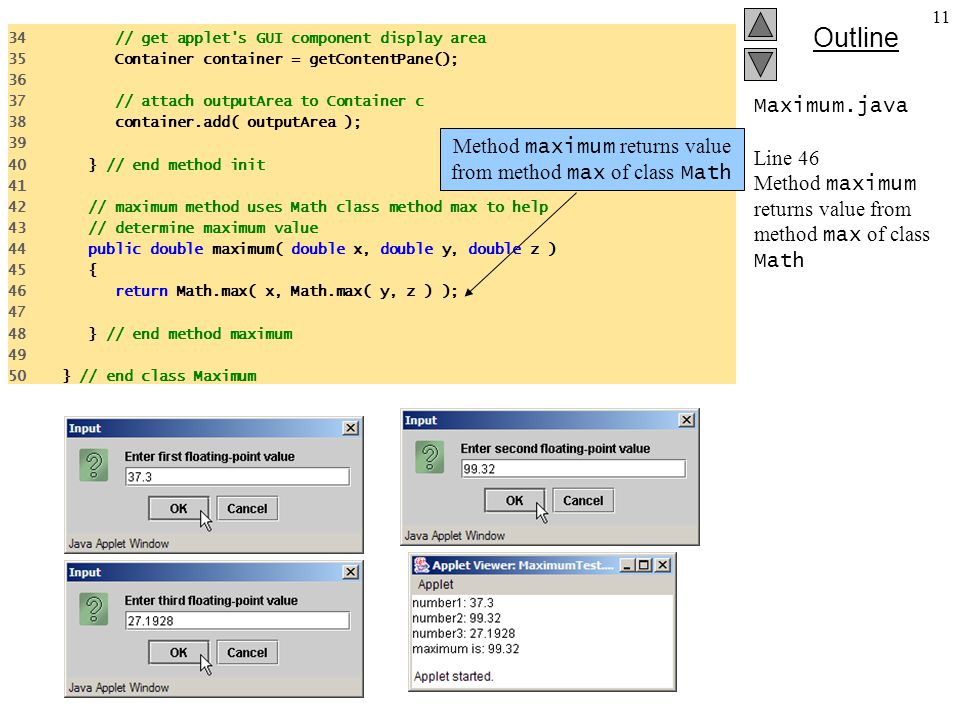Click the question mark icon in the second-value dialog
The image size is (960, 720).
tap(430, 457)
